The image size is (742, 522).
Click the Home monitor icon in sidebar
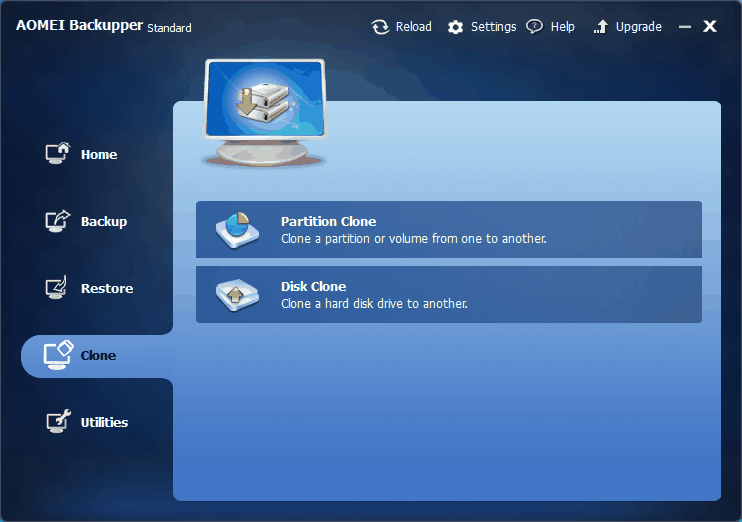point(58,153)
